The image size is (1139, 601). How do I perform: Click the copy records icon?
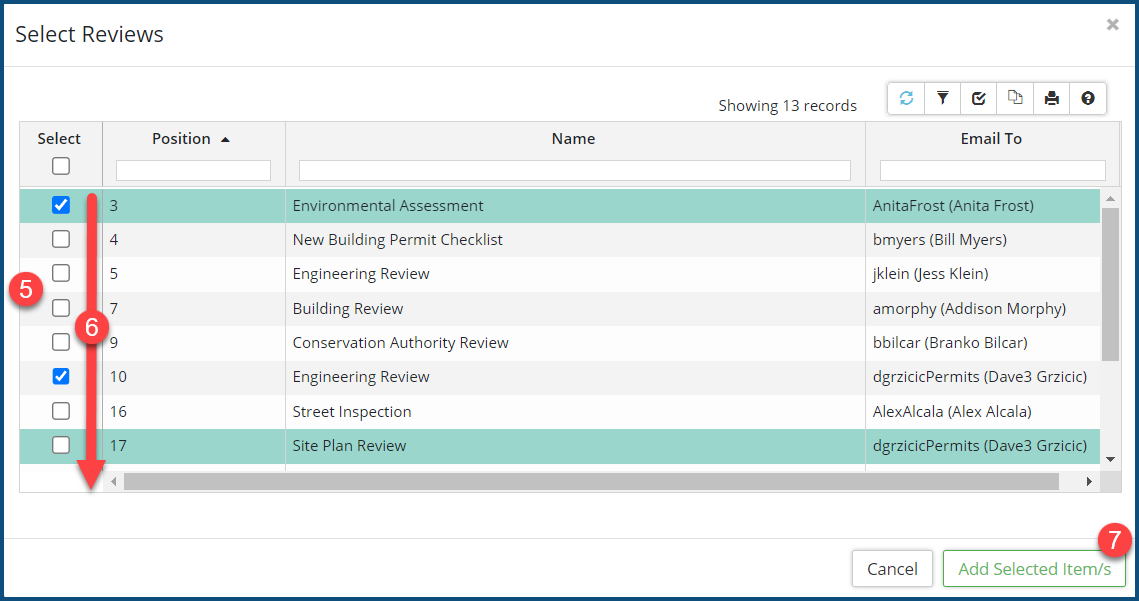(x=1015, y=98)
